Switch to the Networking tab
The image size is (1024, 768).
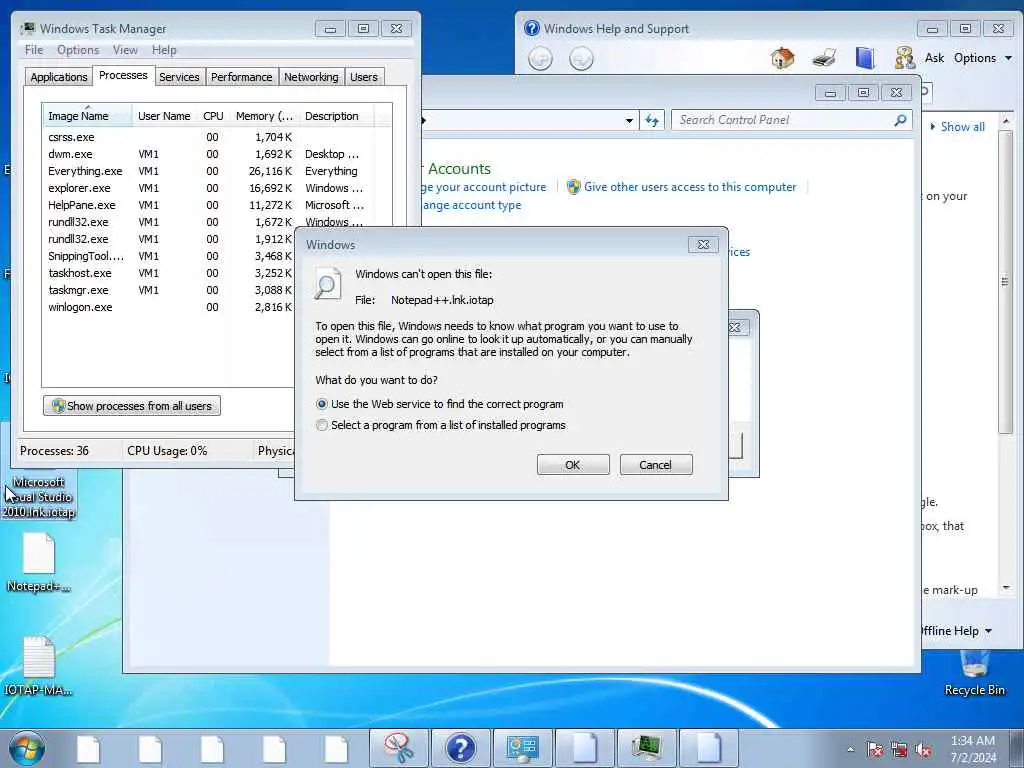(311, 77)
